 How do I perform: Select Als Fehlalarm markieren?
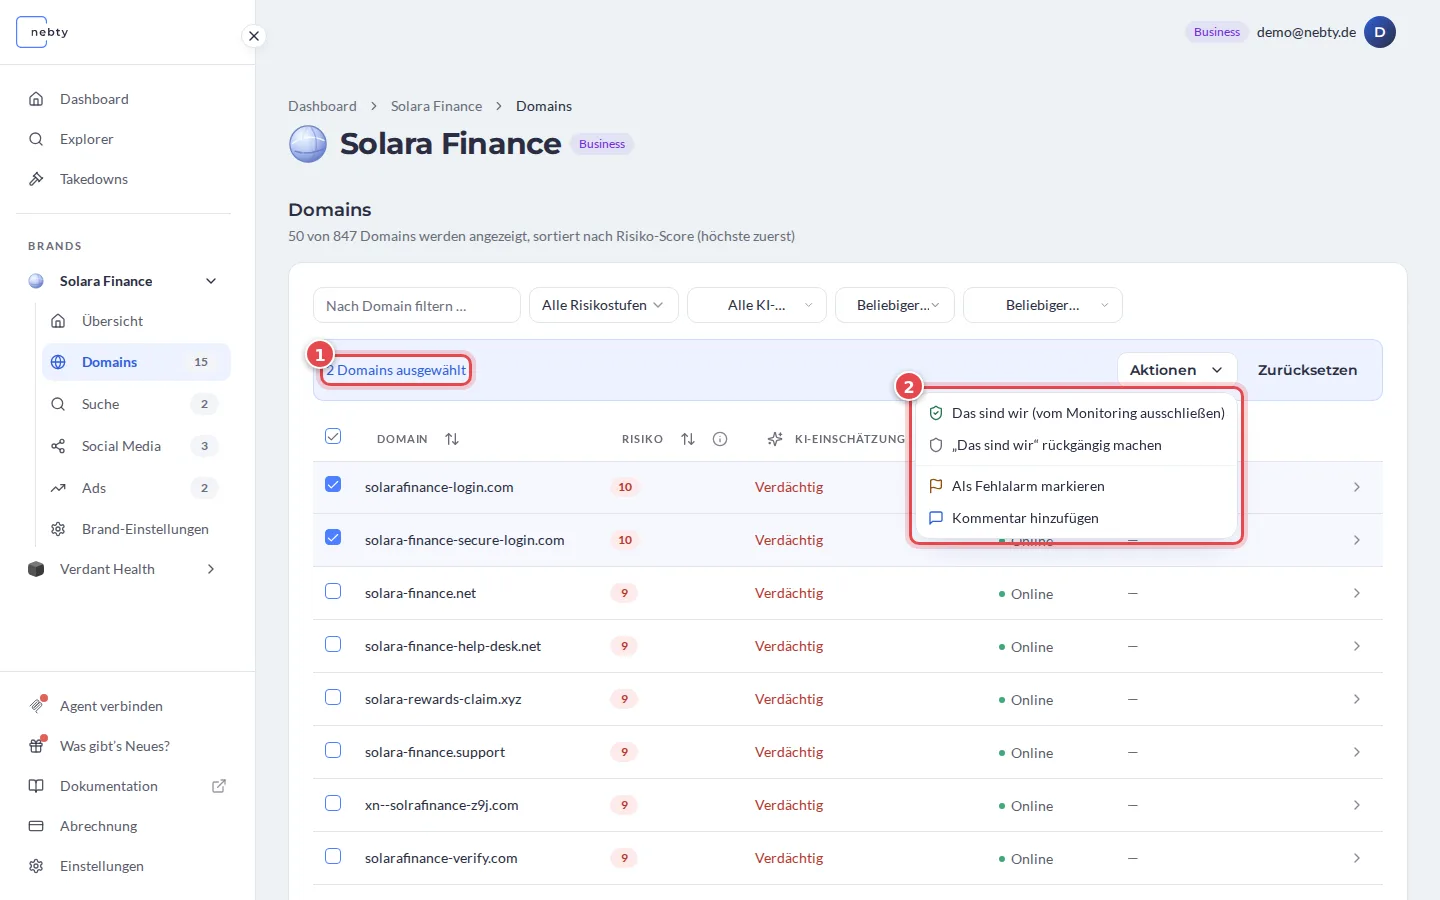(1077, 486)
